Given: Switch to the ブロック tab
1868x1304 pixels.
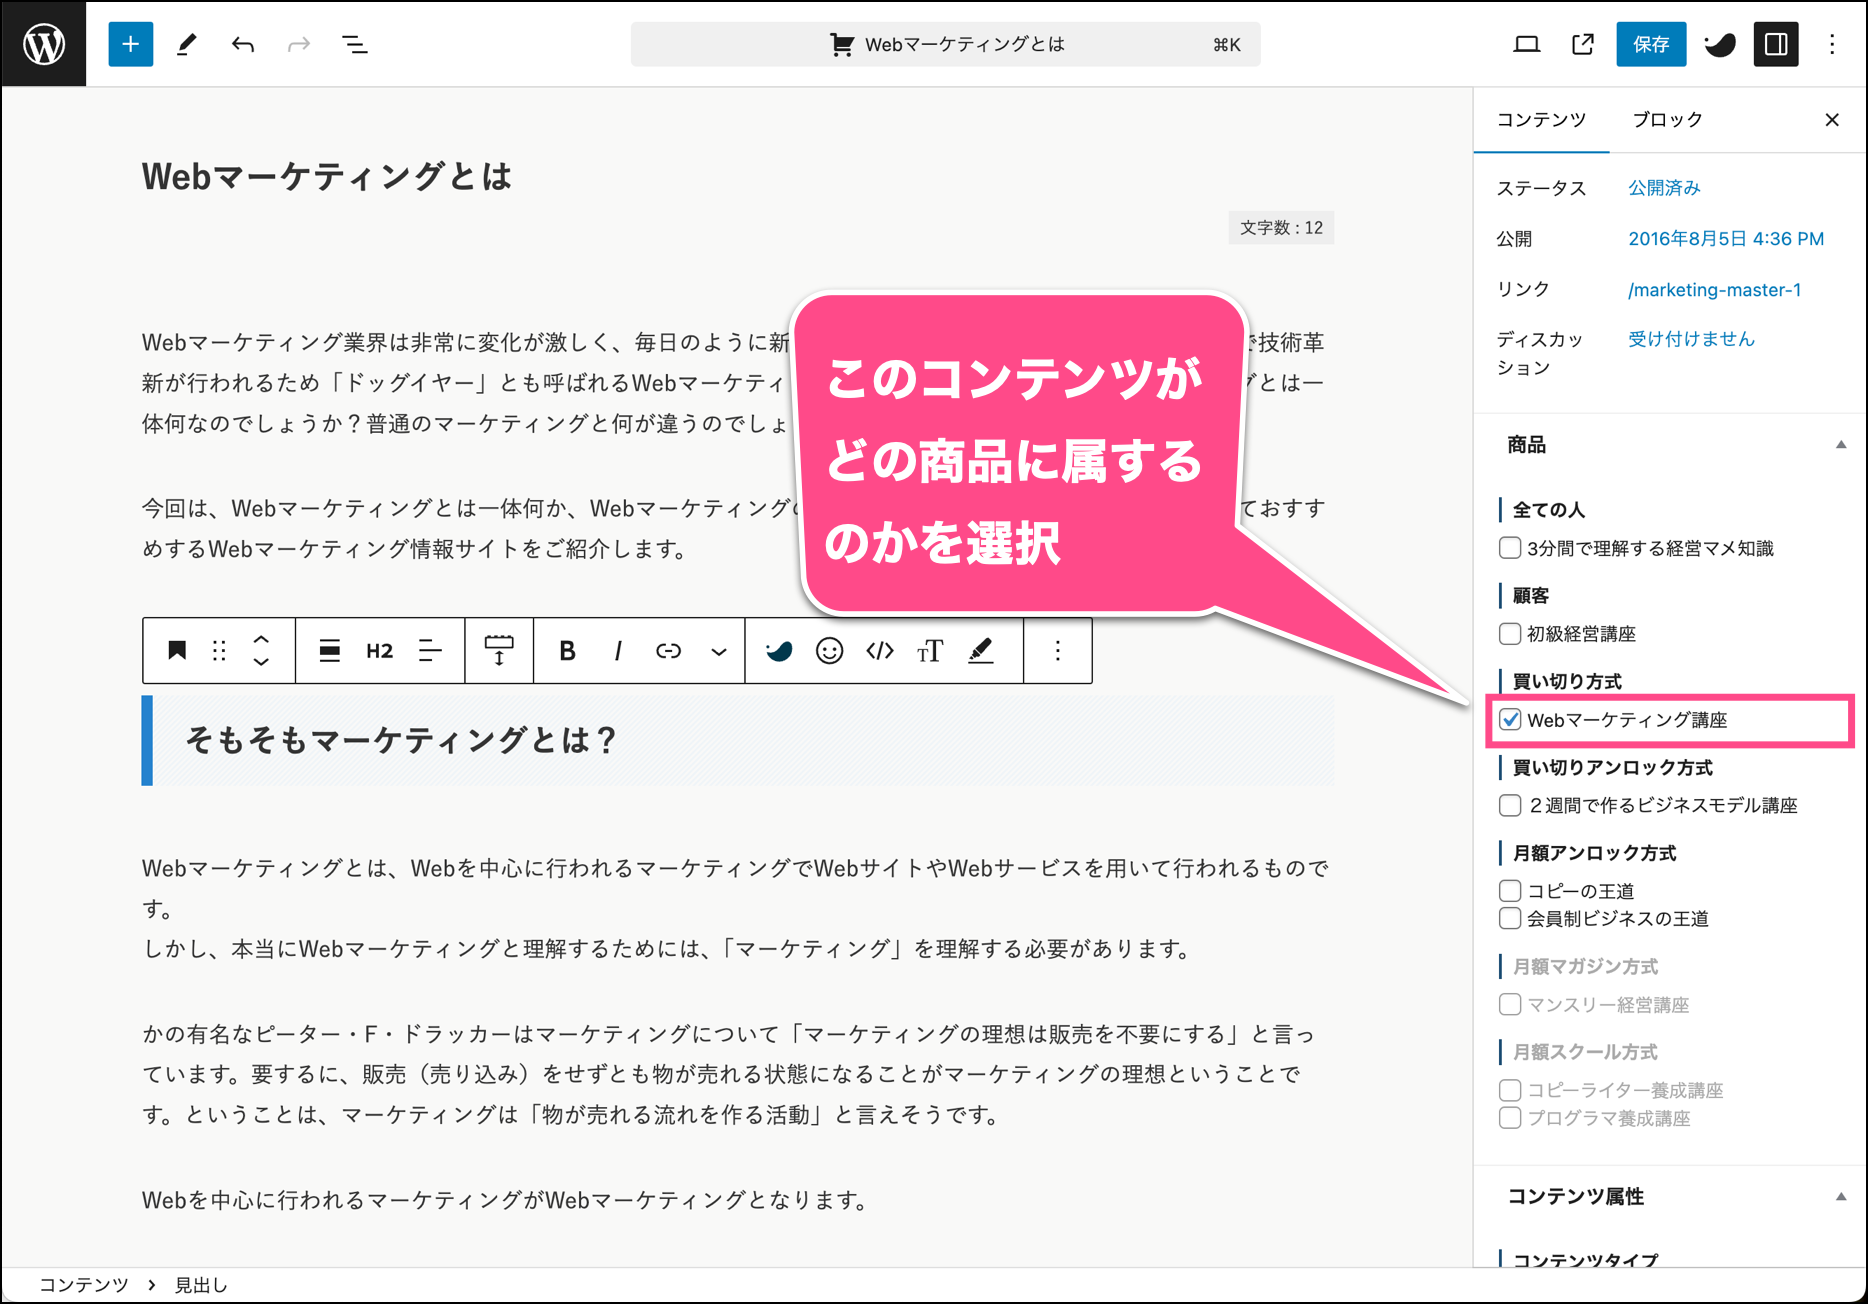Looking at the screenshot, I should [x=1667, y=120].
